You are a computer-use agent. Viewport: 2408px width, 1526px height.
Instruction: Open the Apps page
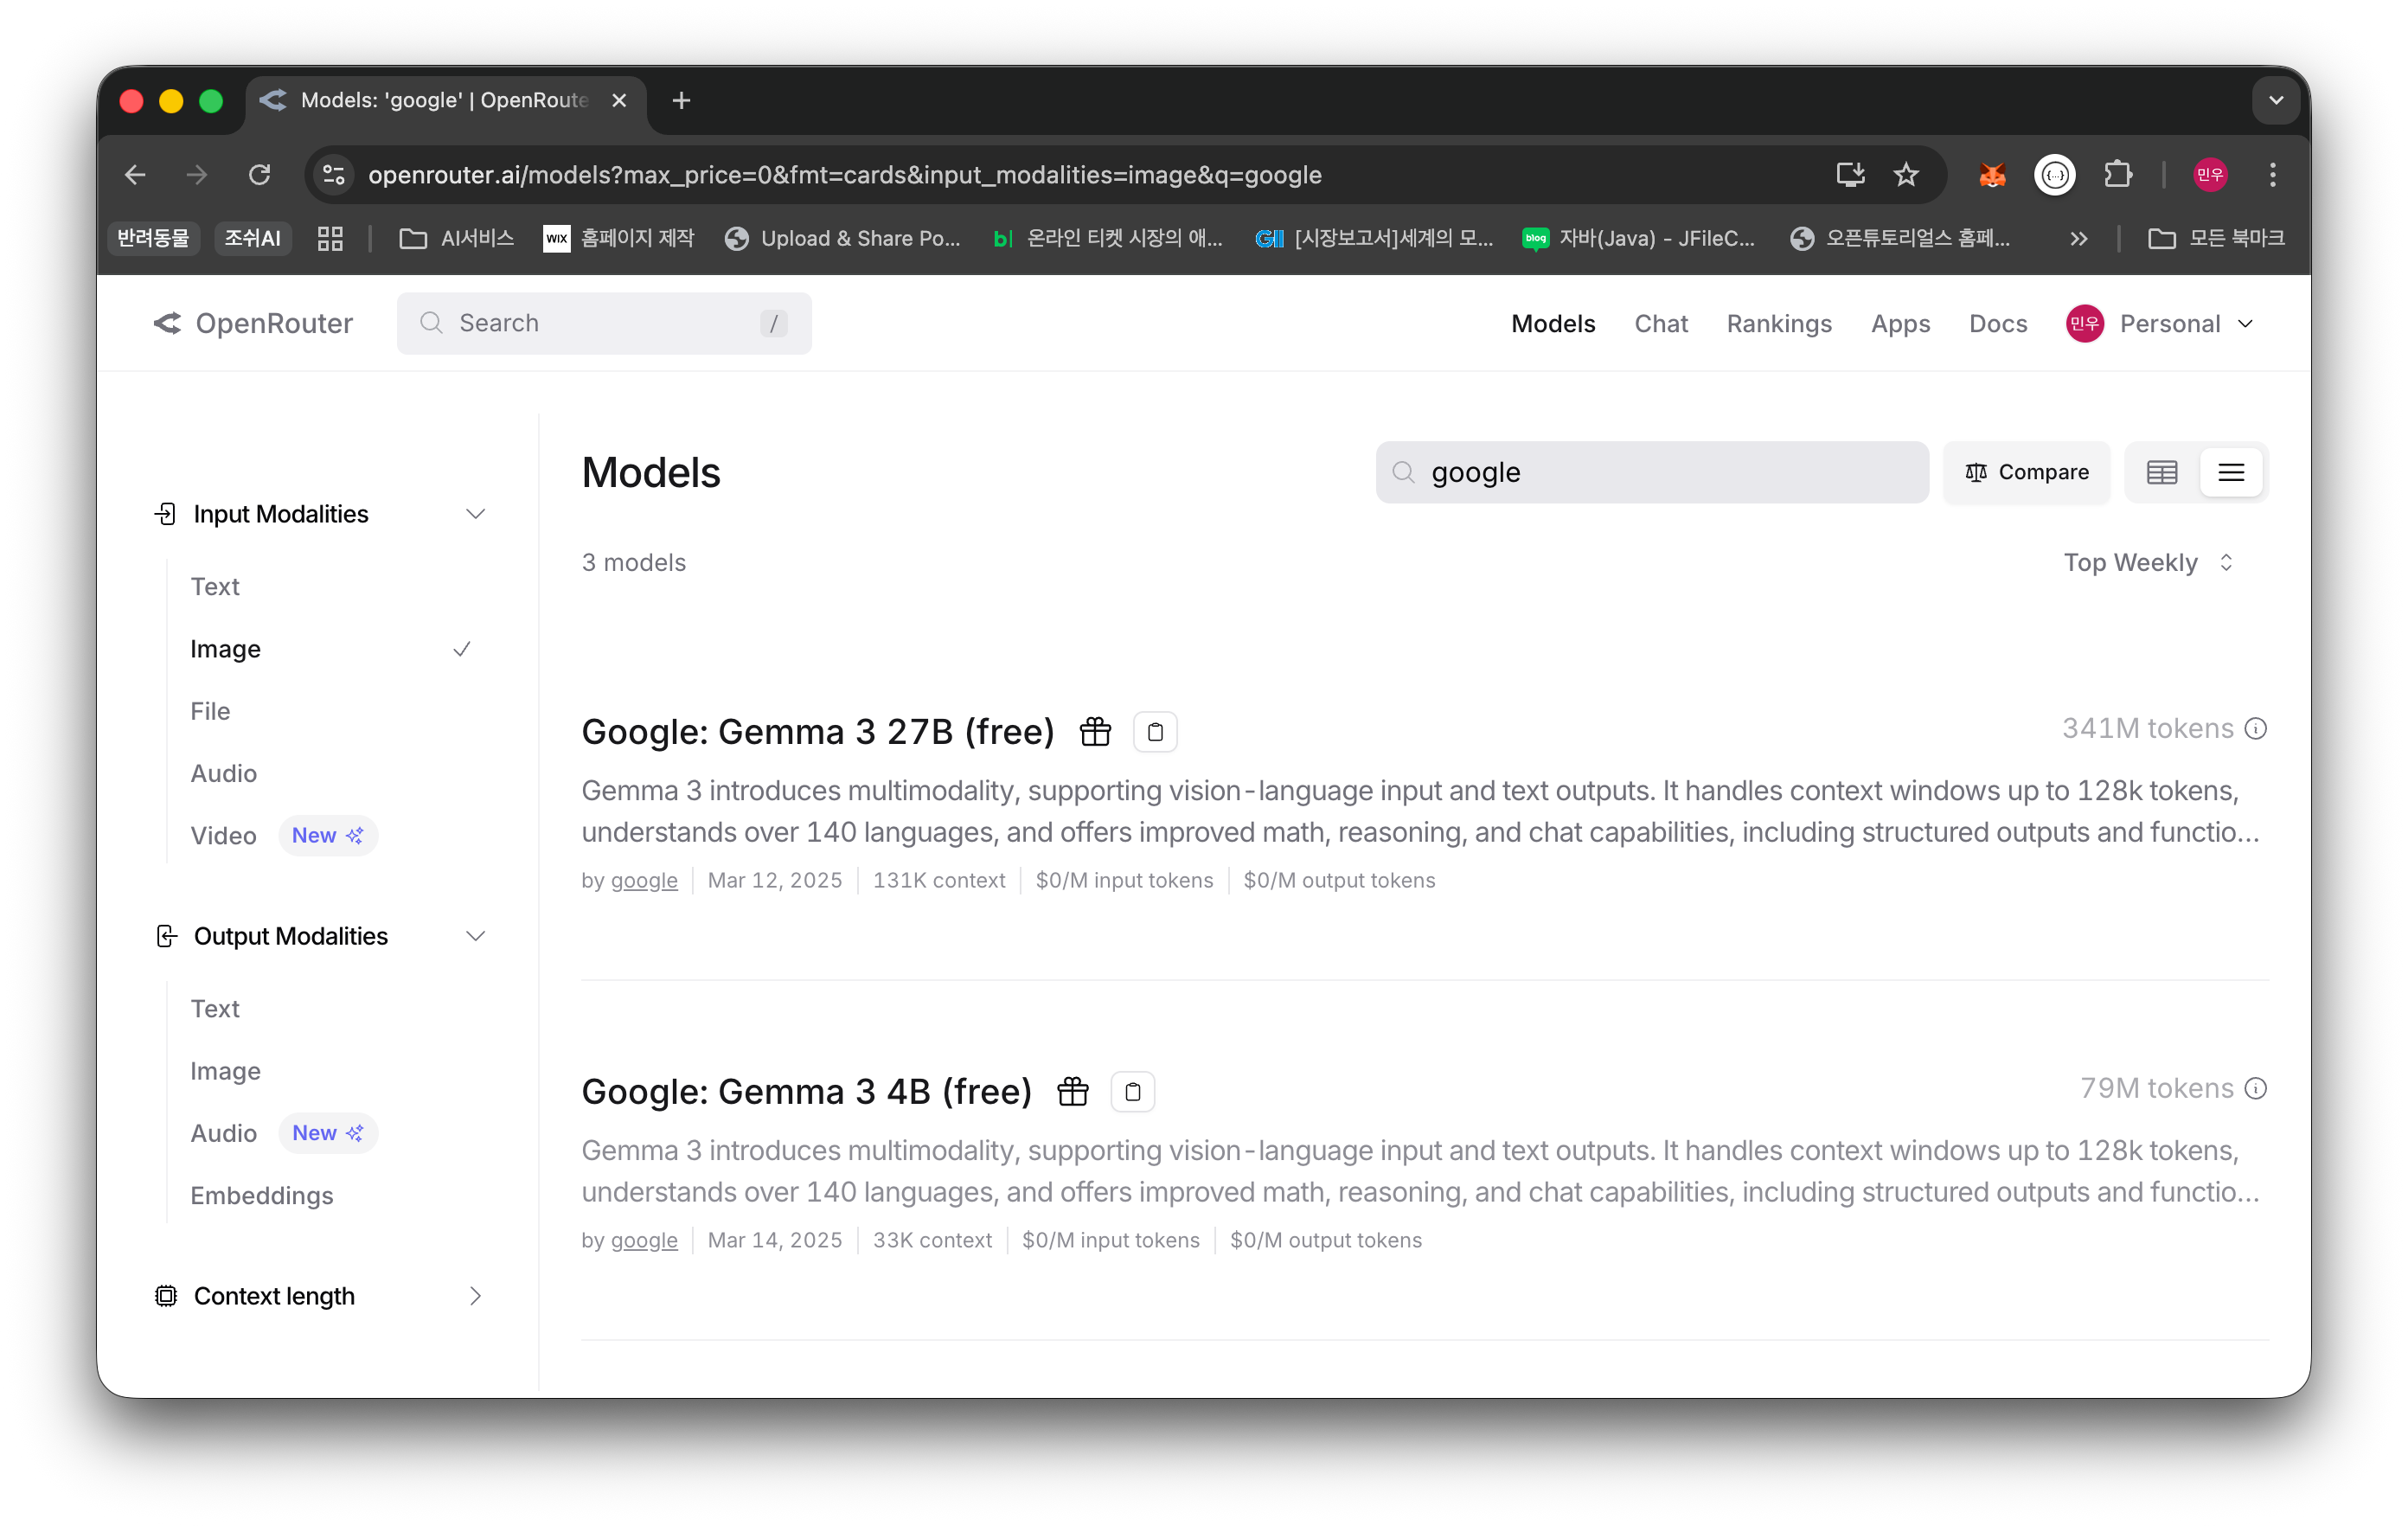point(1900,323)
